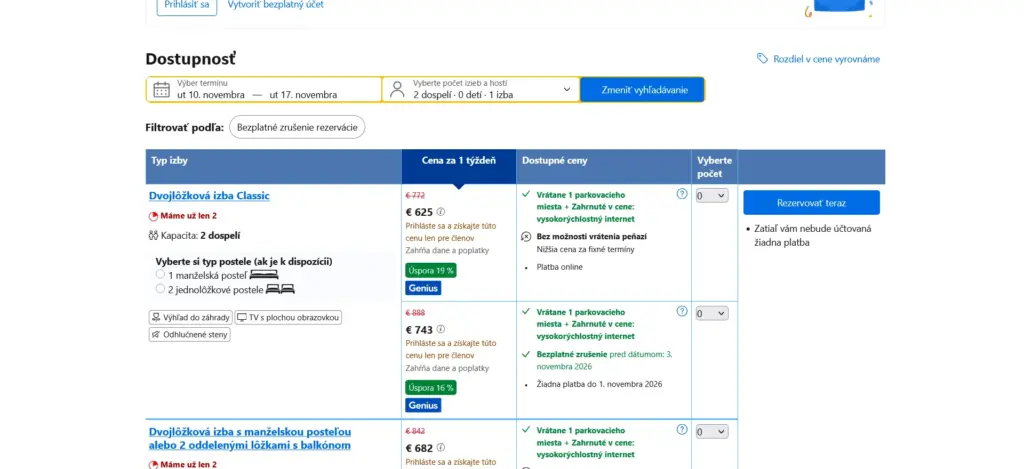Click Úspora 19 % badge
This screenshot has width=1024, height=469.
pyautogui.click(x=430, y=270)
